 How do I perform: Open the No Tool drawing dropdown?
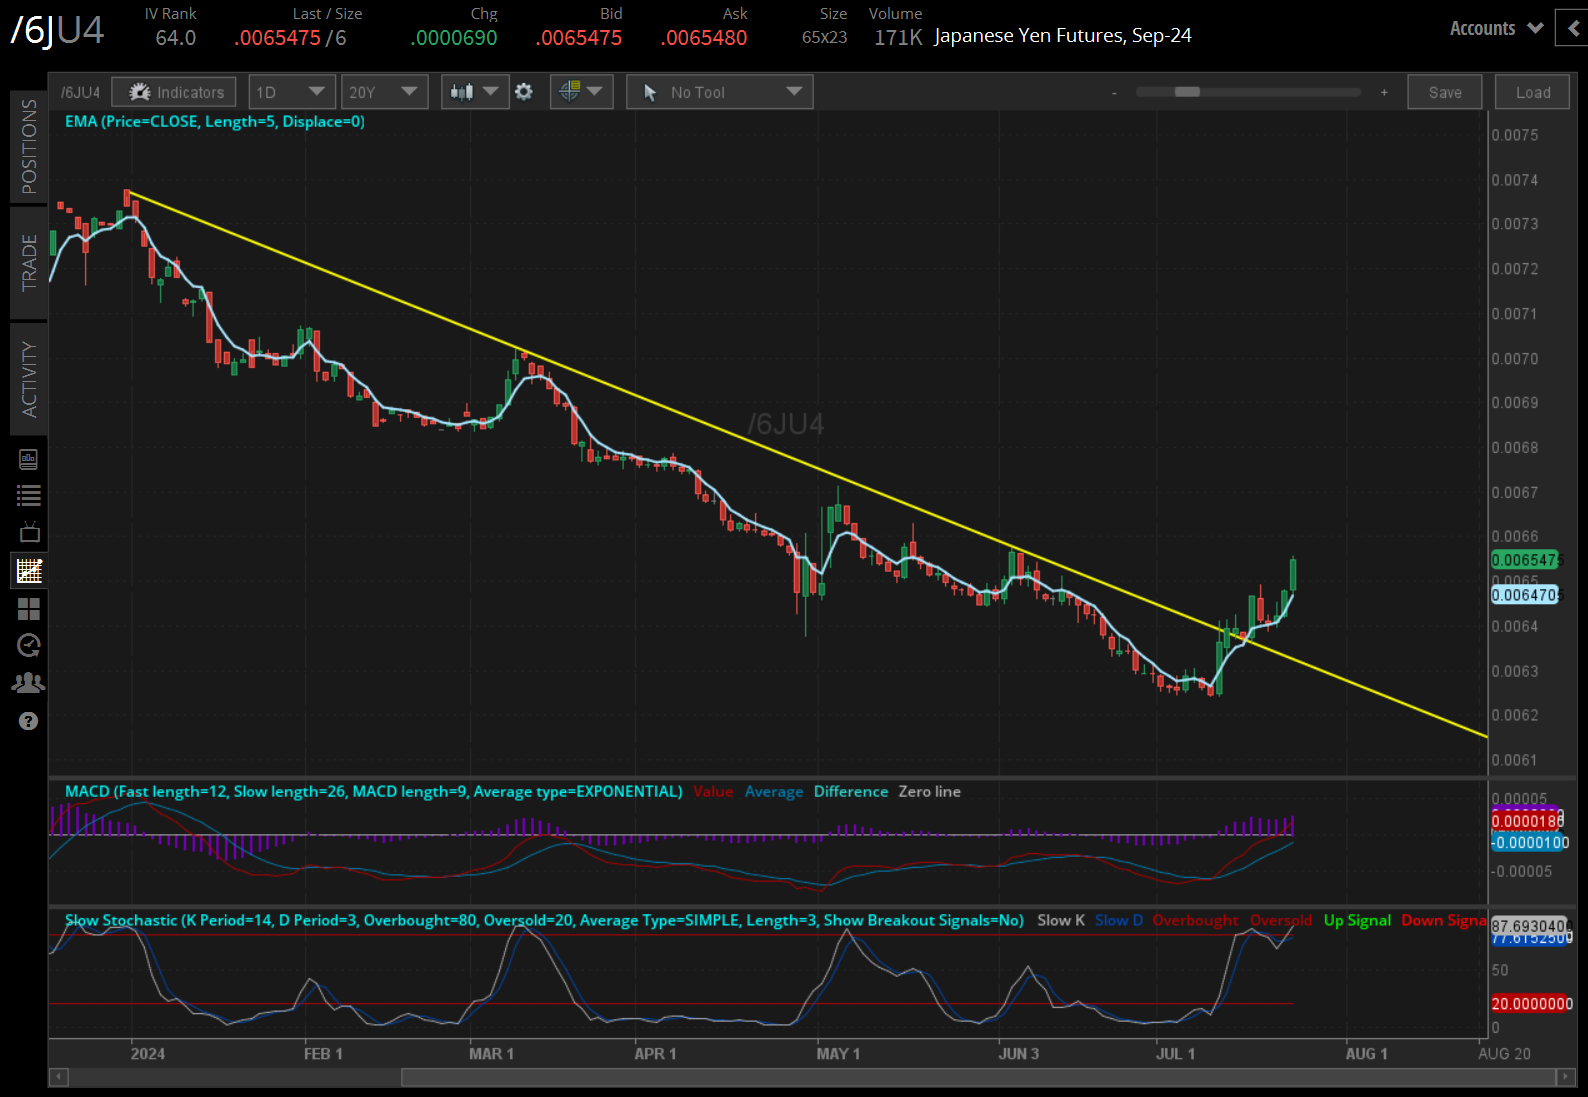point(720,92)
